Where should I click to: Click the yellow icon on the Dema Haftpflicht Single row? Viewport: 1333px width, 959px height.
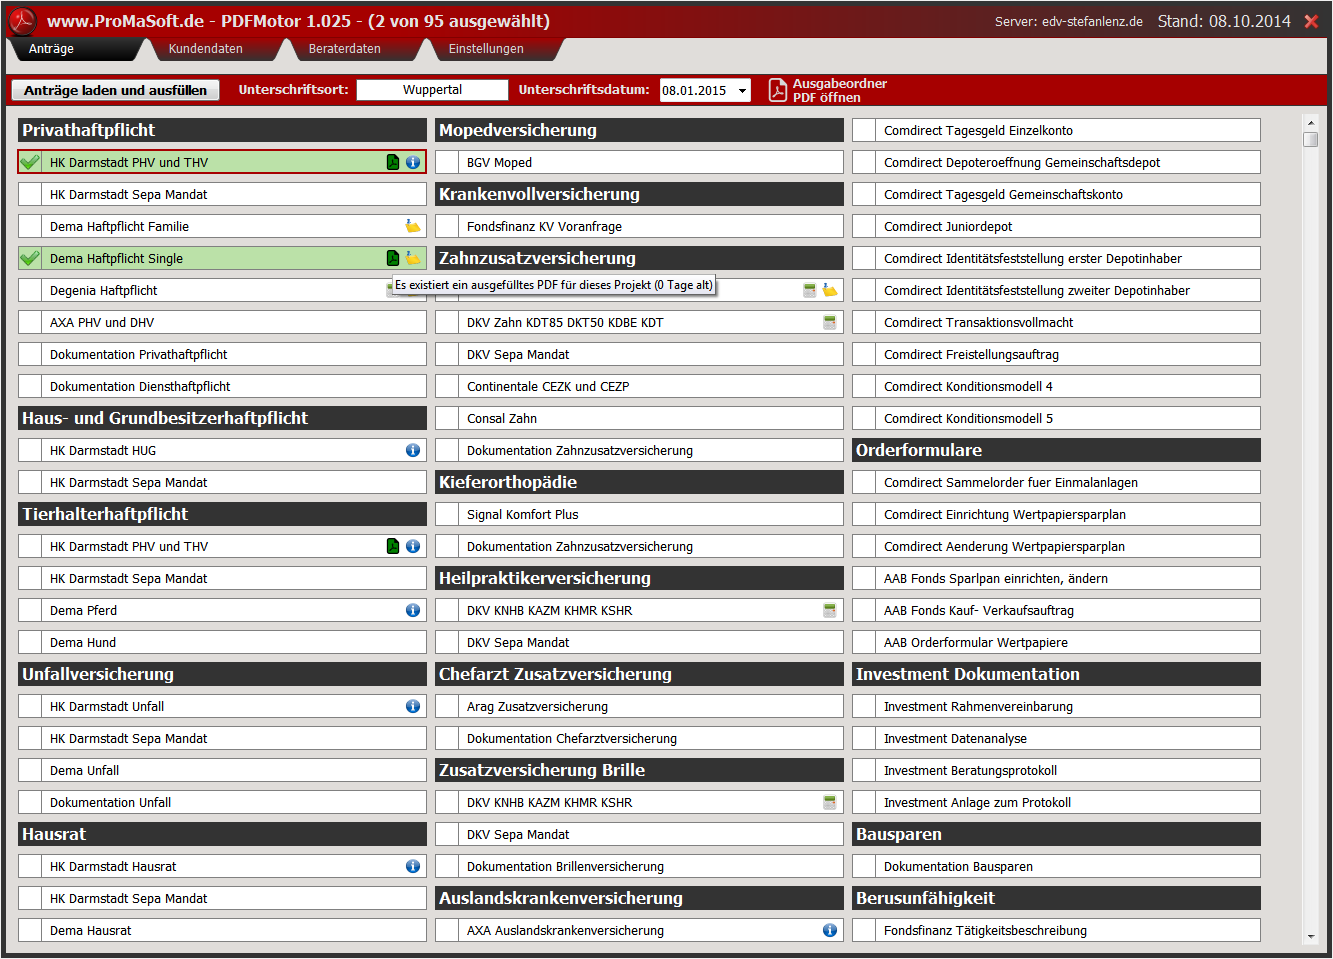tap(413, 258)
